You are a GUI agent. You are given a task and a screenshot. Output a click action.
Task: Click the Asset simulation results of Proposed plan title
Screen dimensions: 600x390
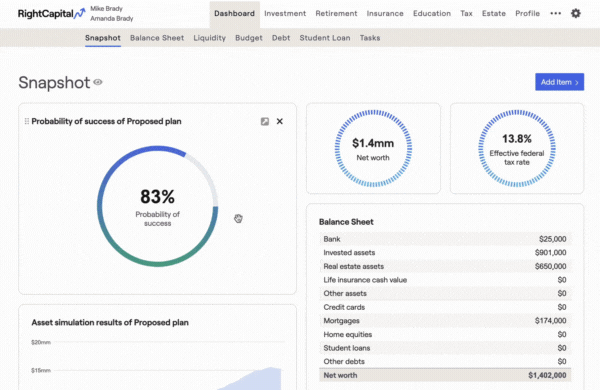(110, 323)
